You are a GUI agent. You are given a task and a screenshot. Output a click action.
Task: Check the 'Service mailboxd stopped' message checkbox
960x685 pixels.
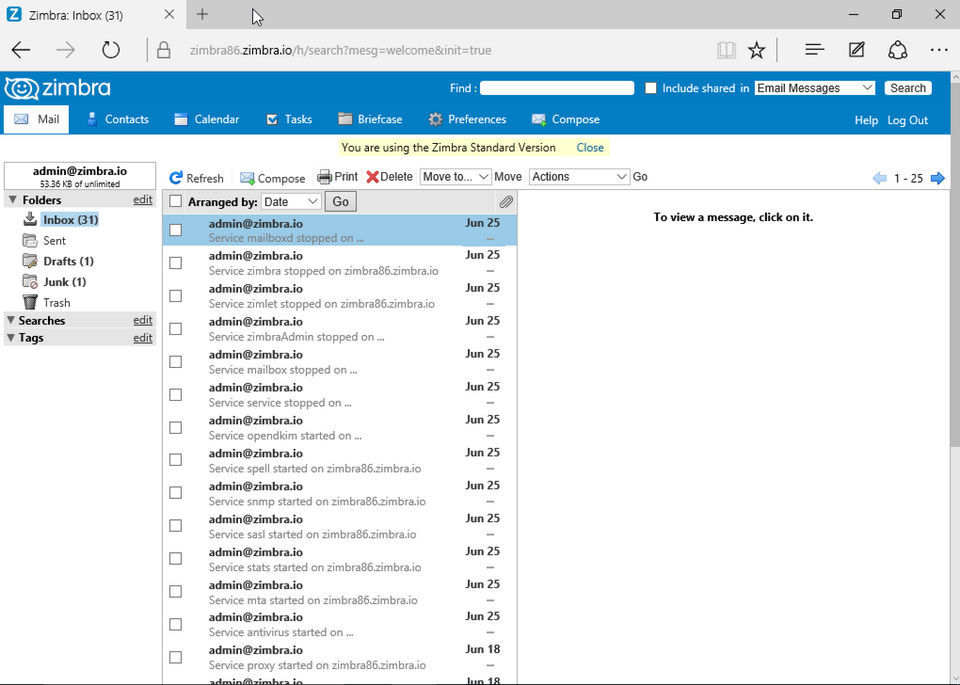pos(176,230)
